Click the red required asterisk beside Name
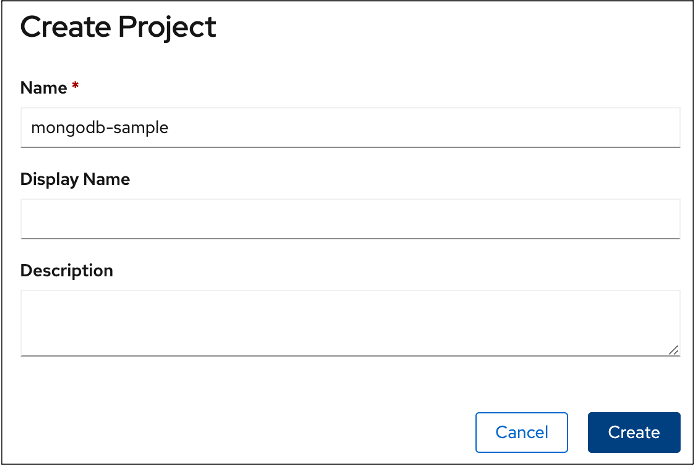The image size is (694, 466). tap(75, 88)
